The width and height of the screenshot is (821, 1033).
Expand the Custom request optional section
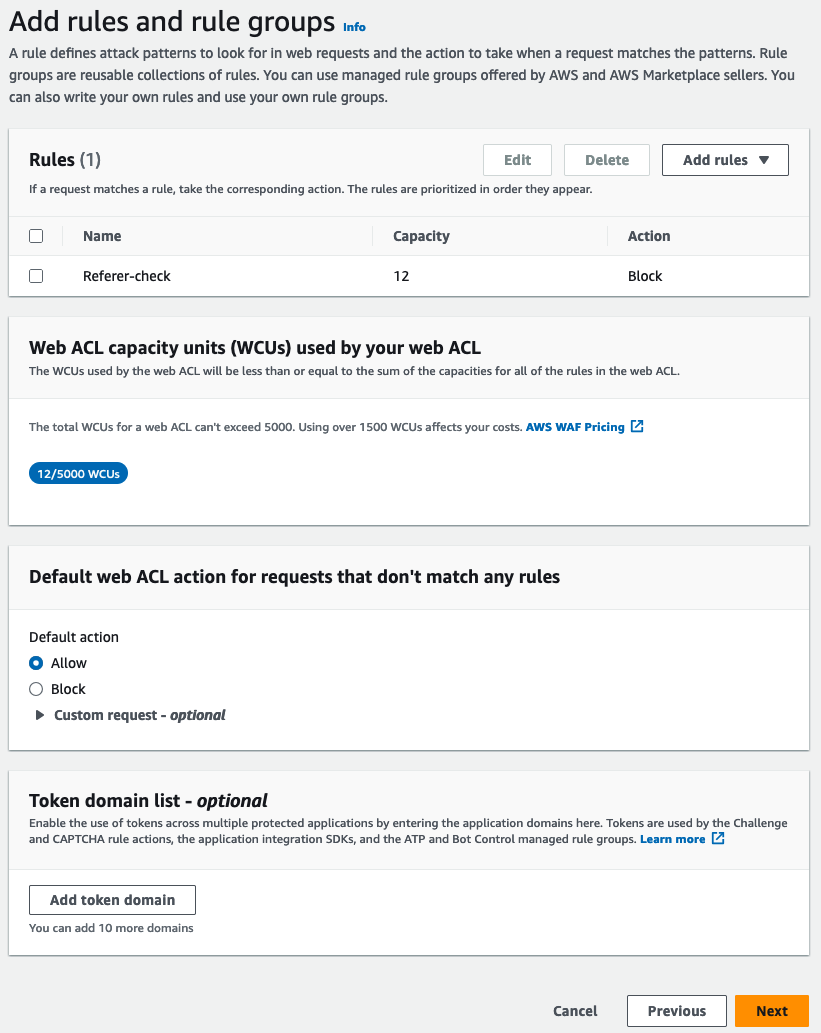point(40,715)
